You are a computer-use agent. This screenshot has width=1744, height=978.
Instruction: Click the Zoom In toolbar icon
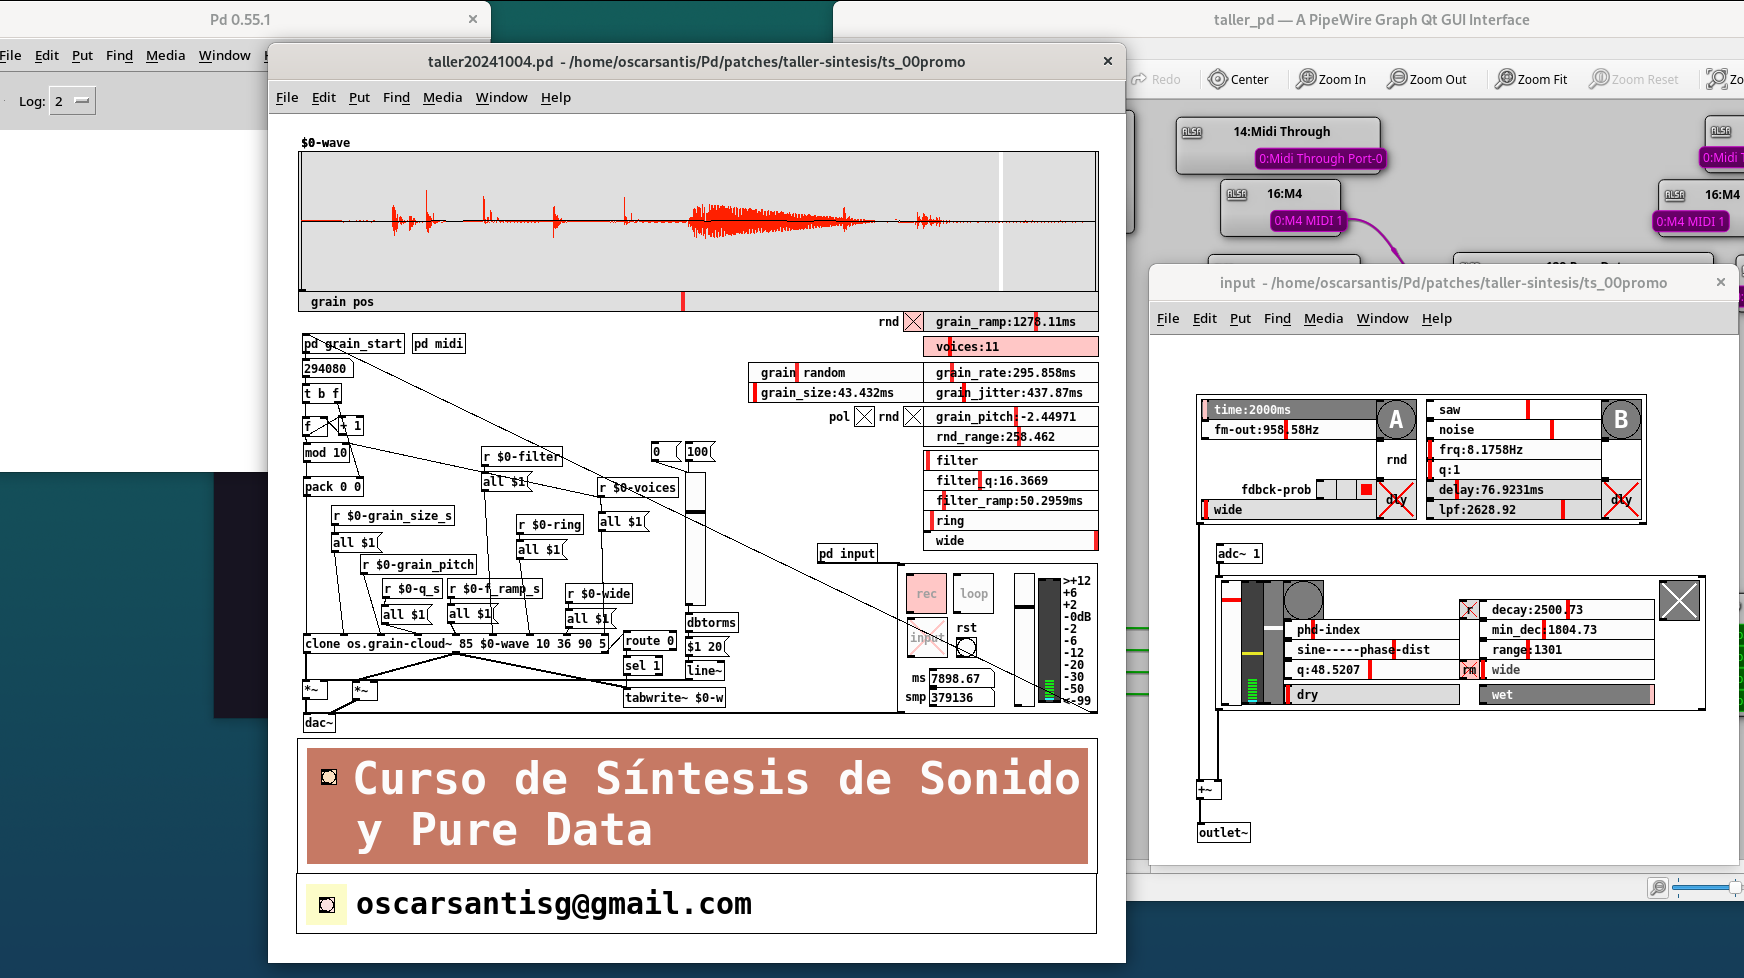coord(1306,79)
